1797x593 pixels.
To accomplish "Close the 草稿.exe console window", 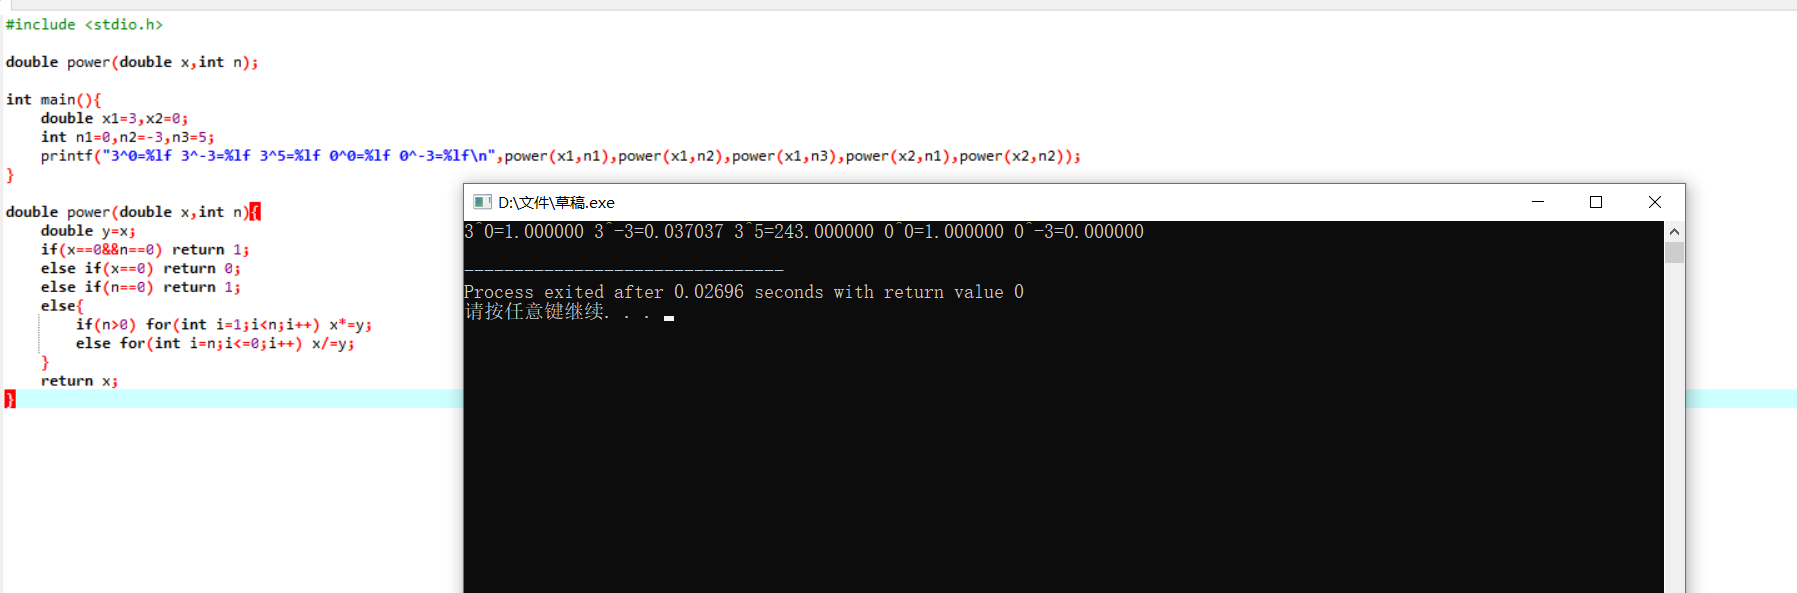I will click(x=1655, y=202).
